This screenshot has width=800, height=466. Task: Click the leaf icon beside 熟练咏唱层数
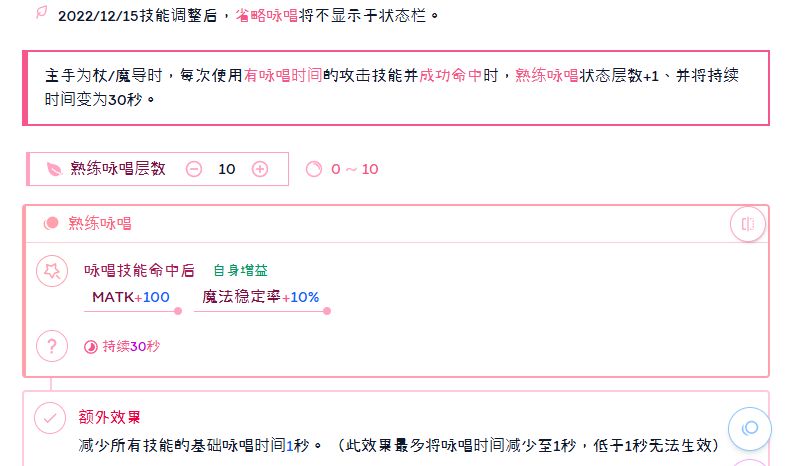[54, 169]
